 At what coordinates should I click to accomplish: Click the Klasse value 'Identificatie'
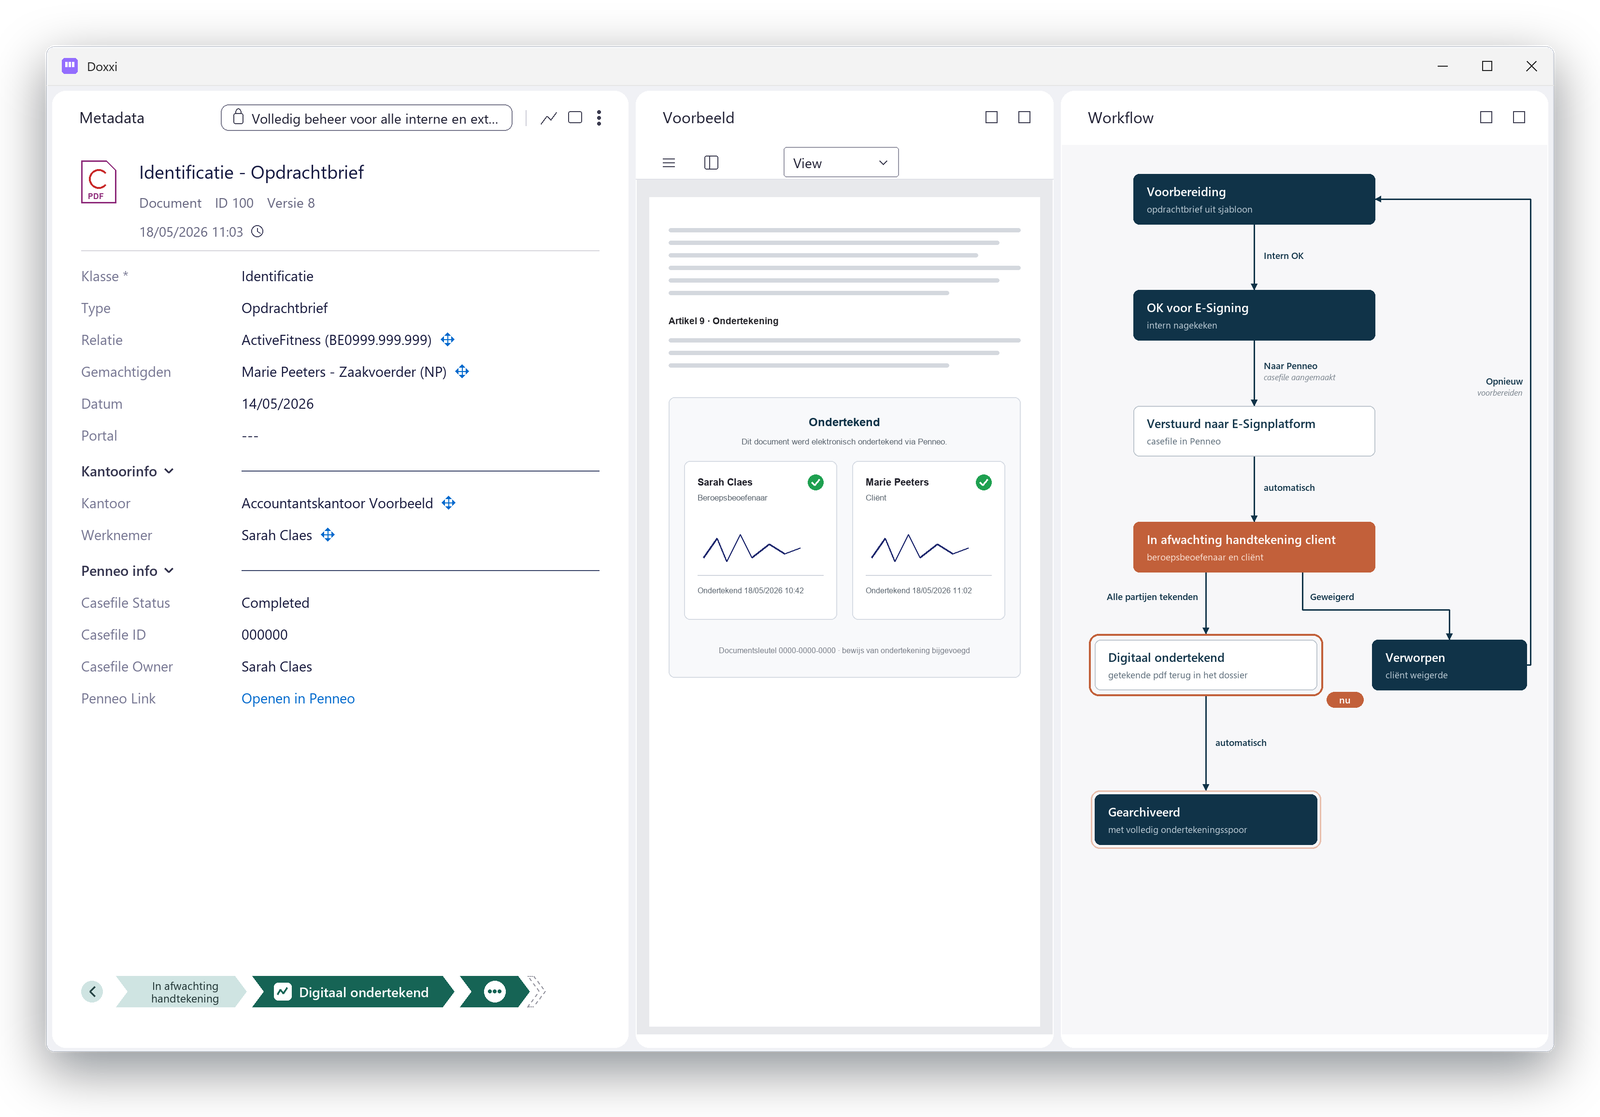(277, 276)
